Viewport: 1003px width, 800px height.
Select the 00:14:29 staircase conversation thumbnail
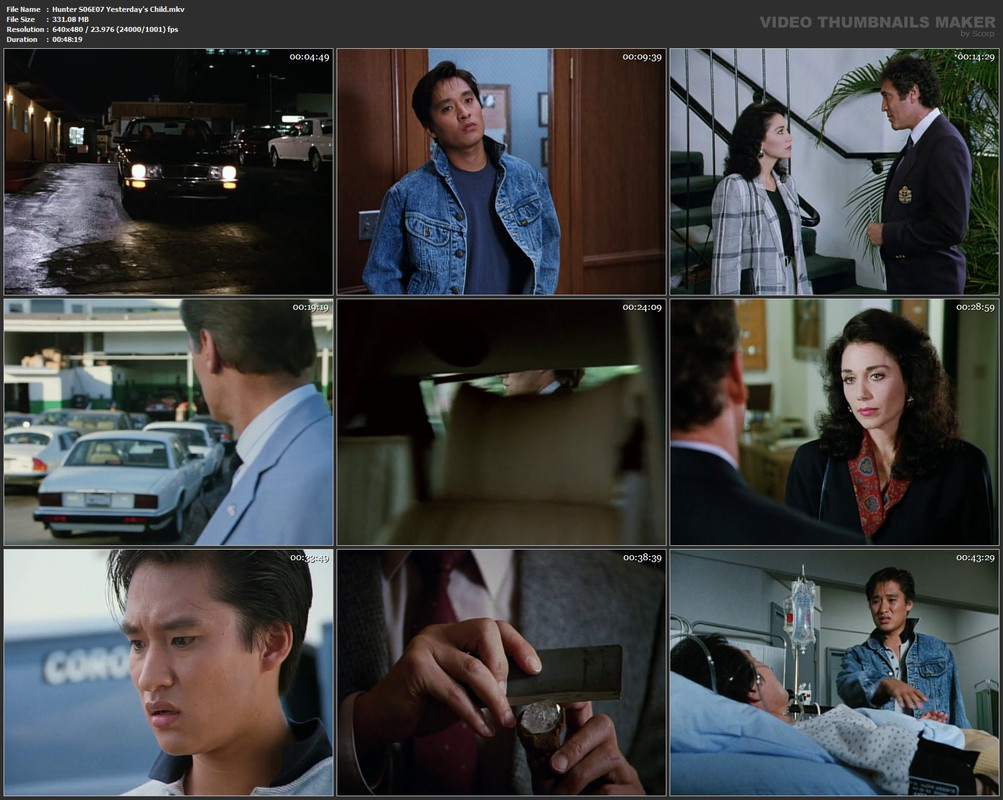pyautogui.click(x=835, y=171)
